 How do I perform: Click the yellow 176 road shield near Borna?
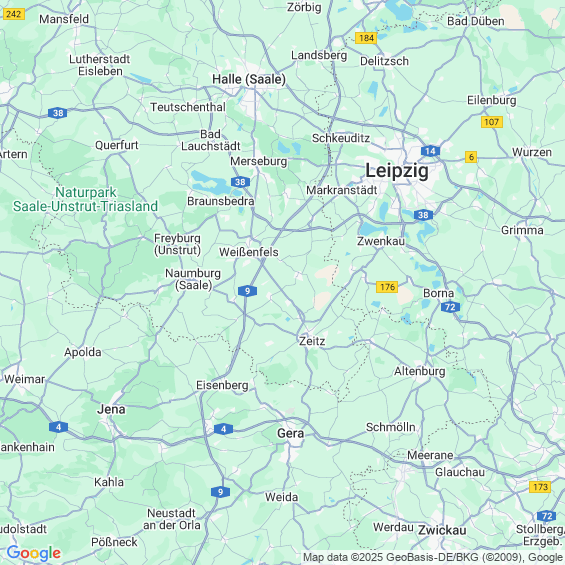387,287
